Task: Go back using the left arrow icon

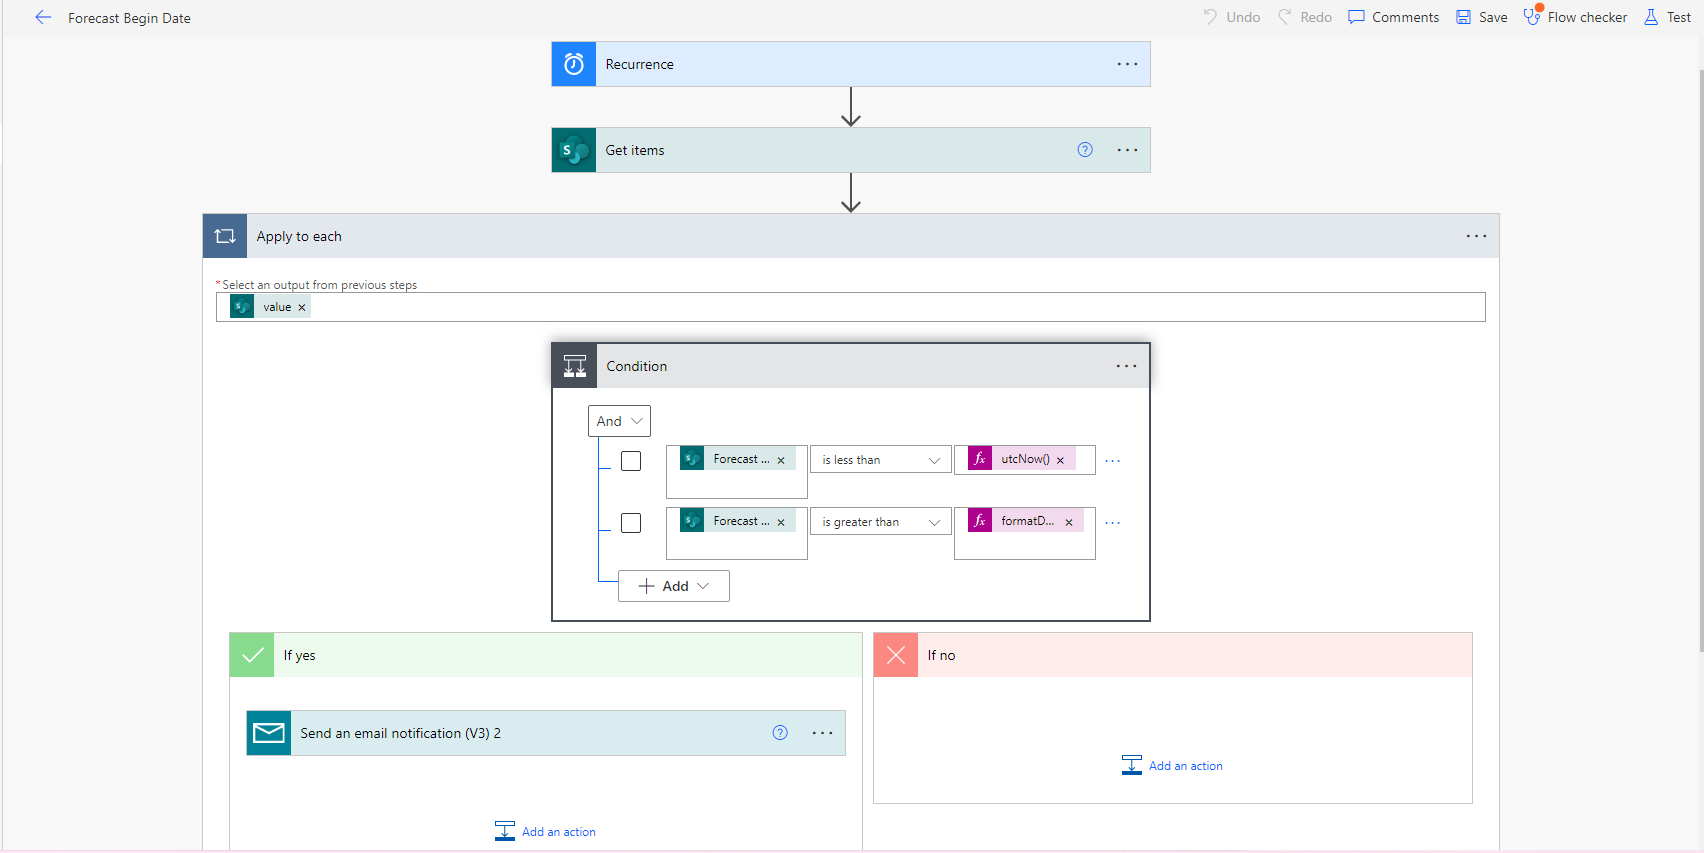Action: (x=43, y=17)
